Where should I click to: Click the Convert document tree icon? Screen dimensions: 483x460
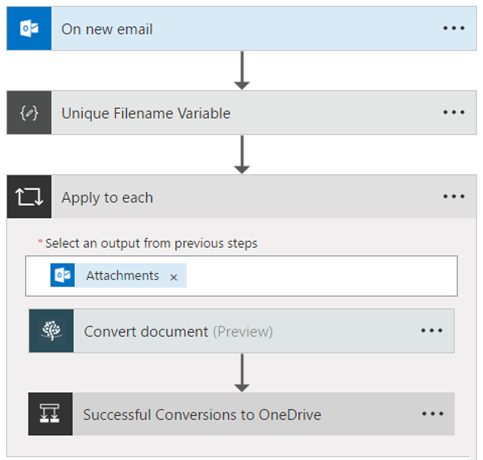[51, 331]
